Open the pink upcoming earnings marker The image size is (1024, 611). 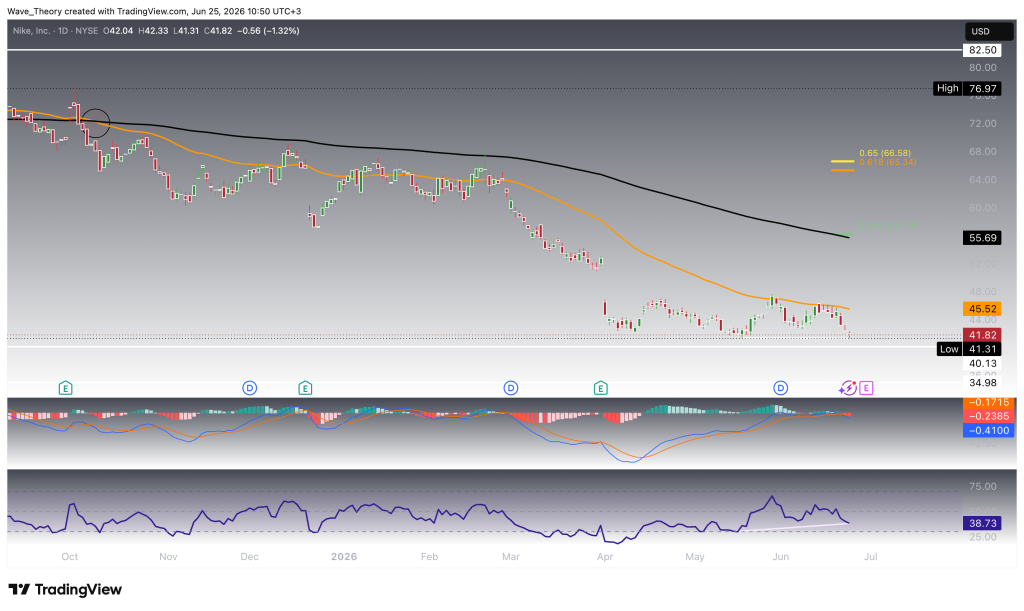866,388
